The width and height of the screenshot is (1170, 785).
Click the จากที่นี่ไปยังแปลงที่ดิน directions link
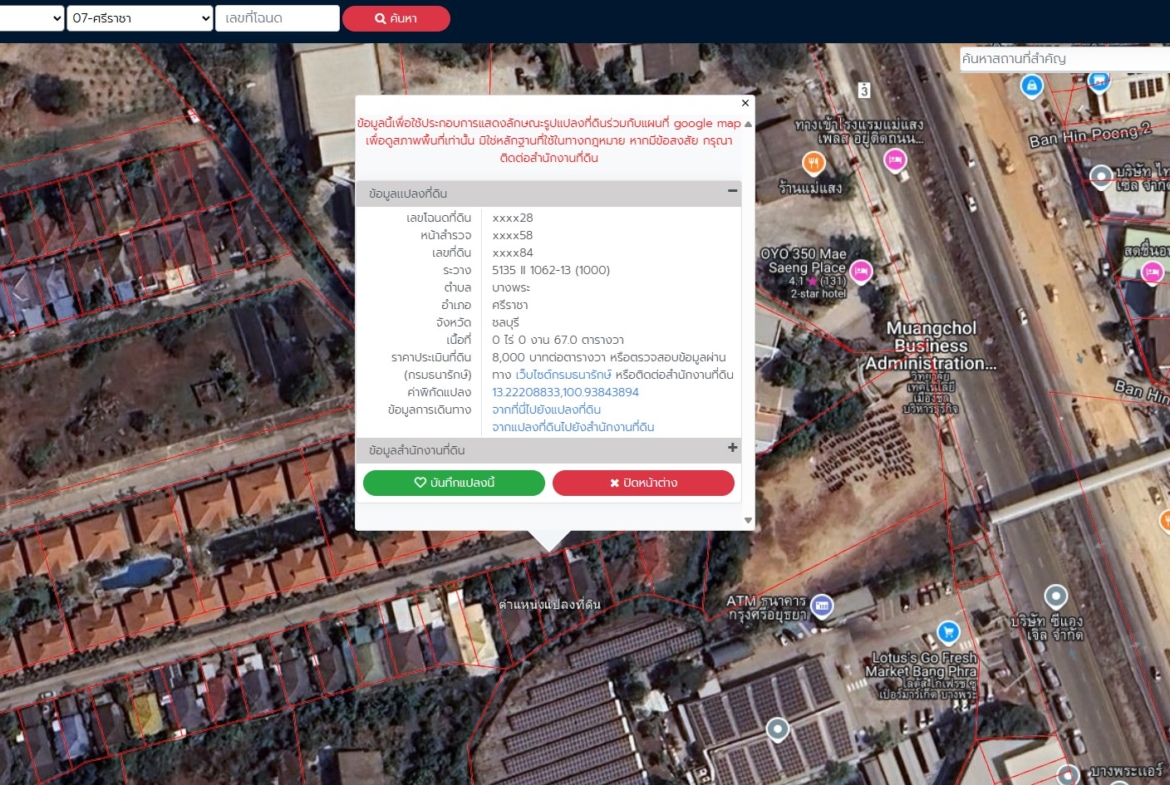click(x=546, y=410)
